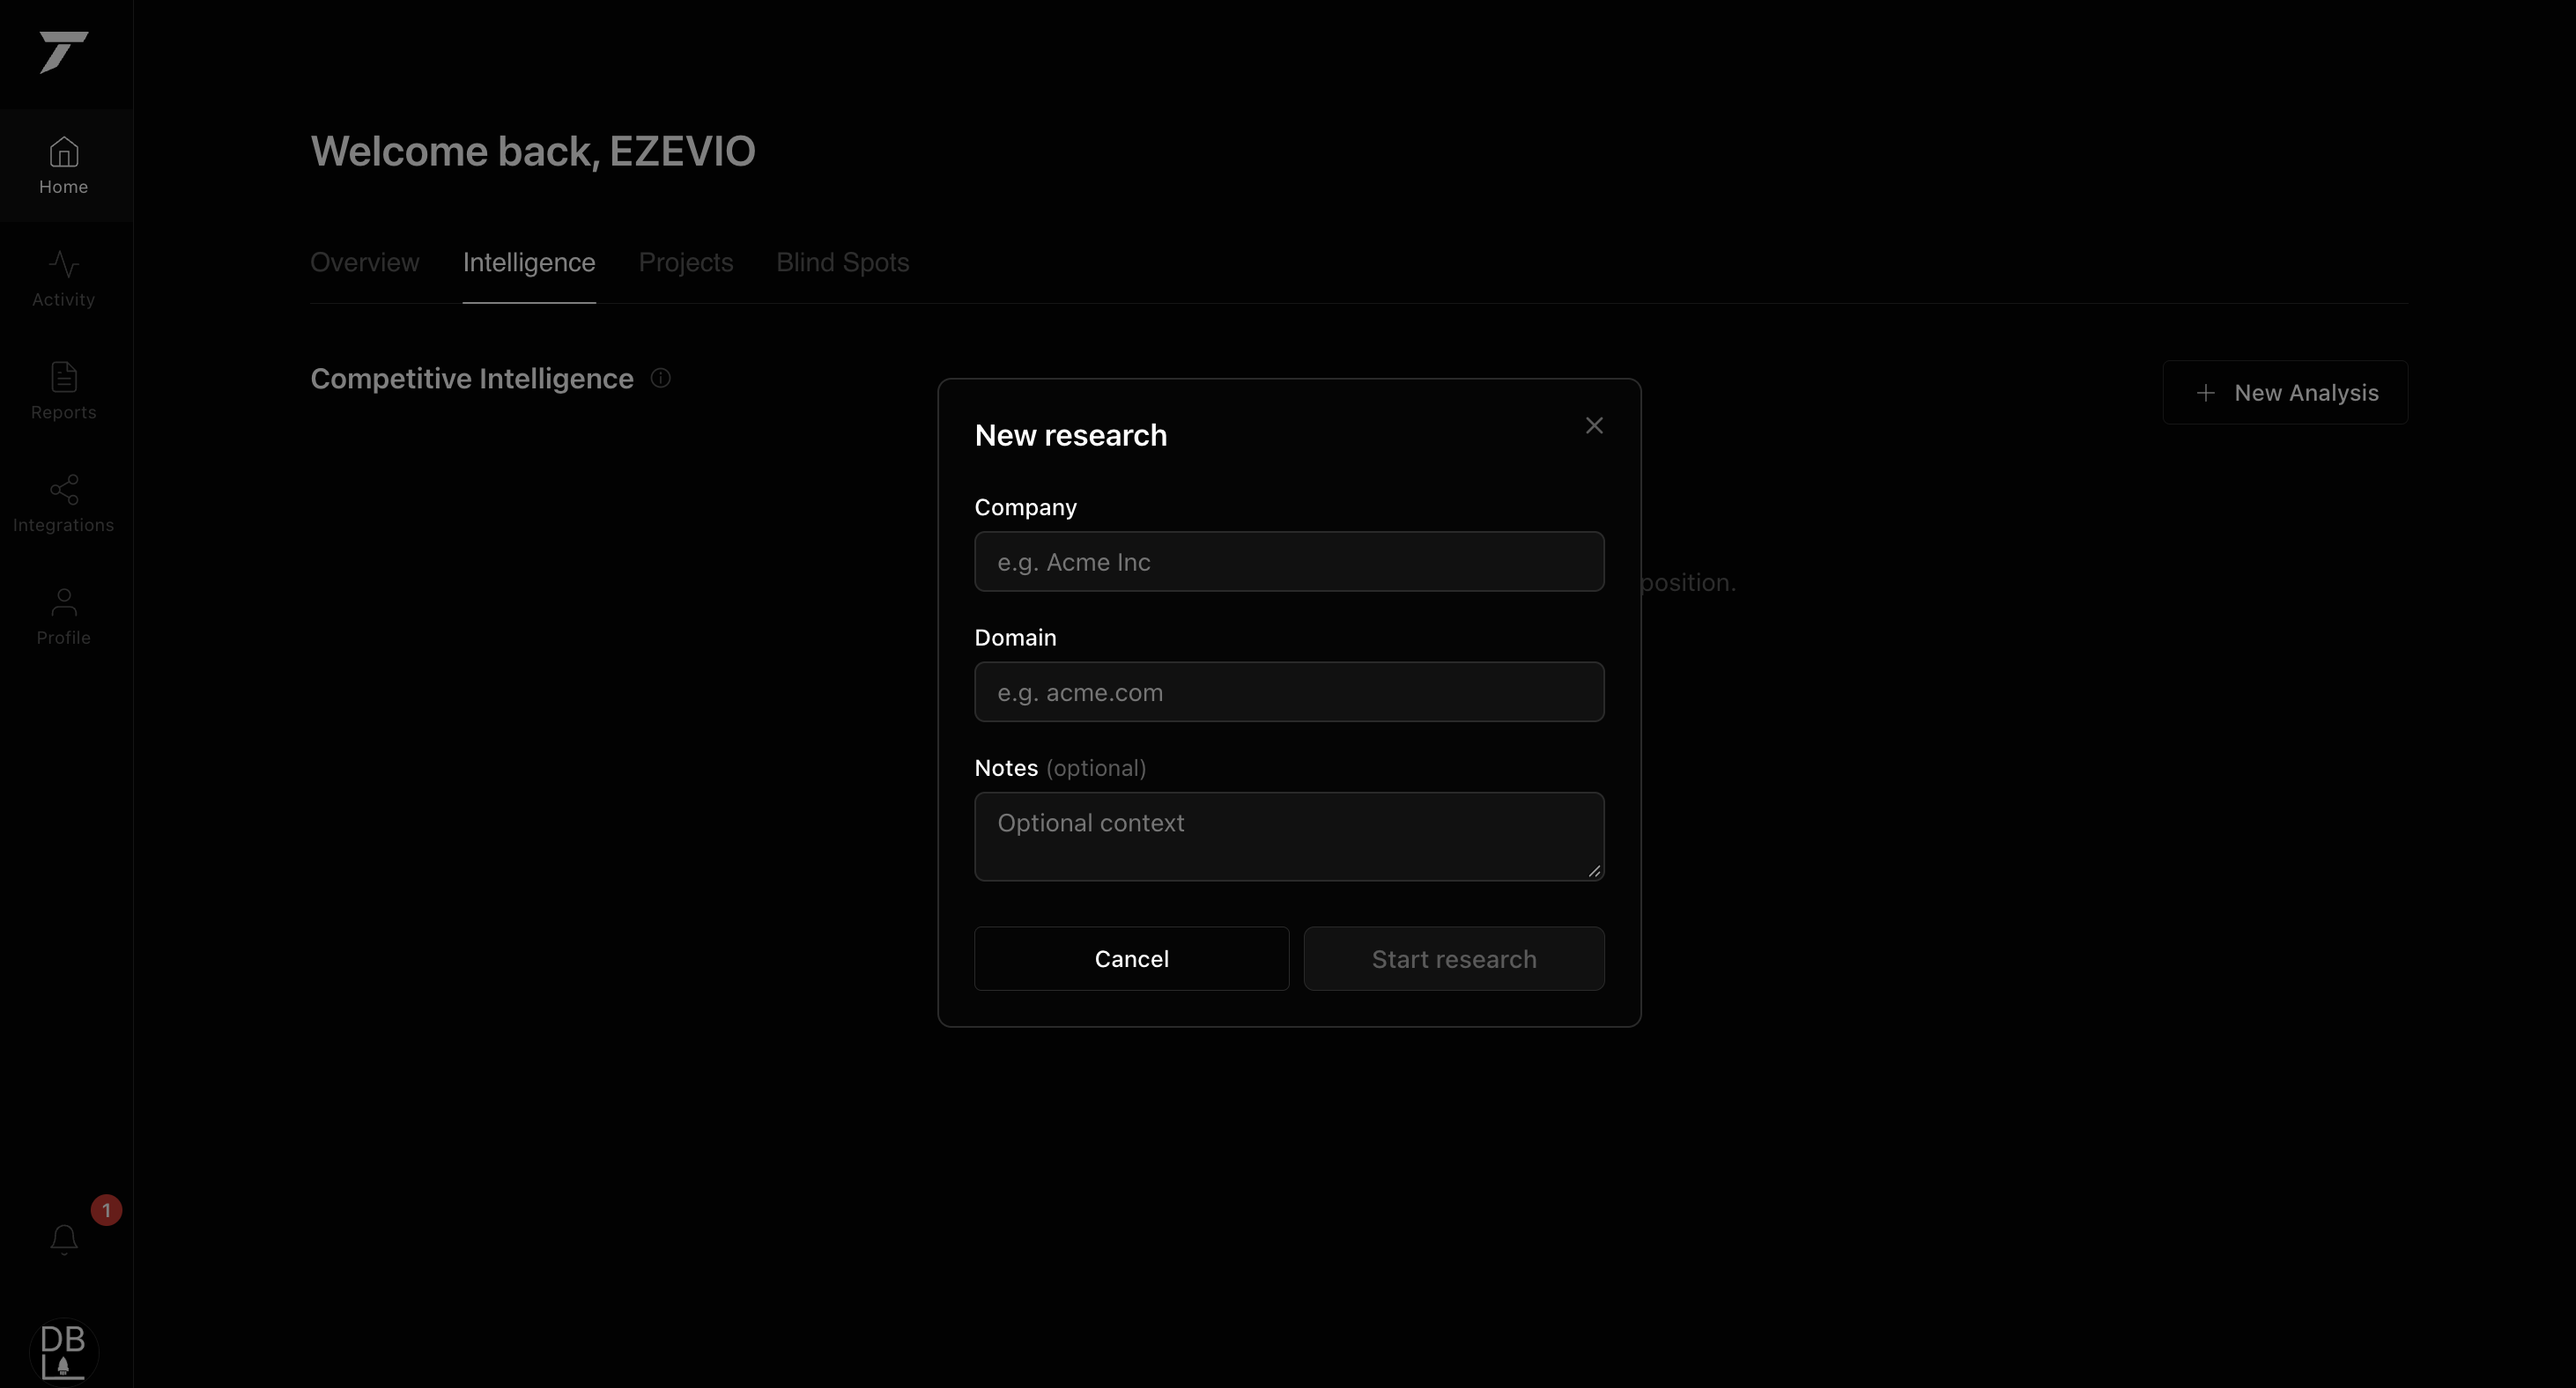Image resolution: width=2576 pixels, height=1388 pixels.
Task: Click the Notes textarea resize handle
Action: click(x=1594, y=871)
